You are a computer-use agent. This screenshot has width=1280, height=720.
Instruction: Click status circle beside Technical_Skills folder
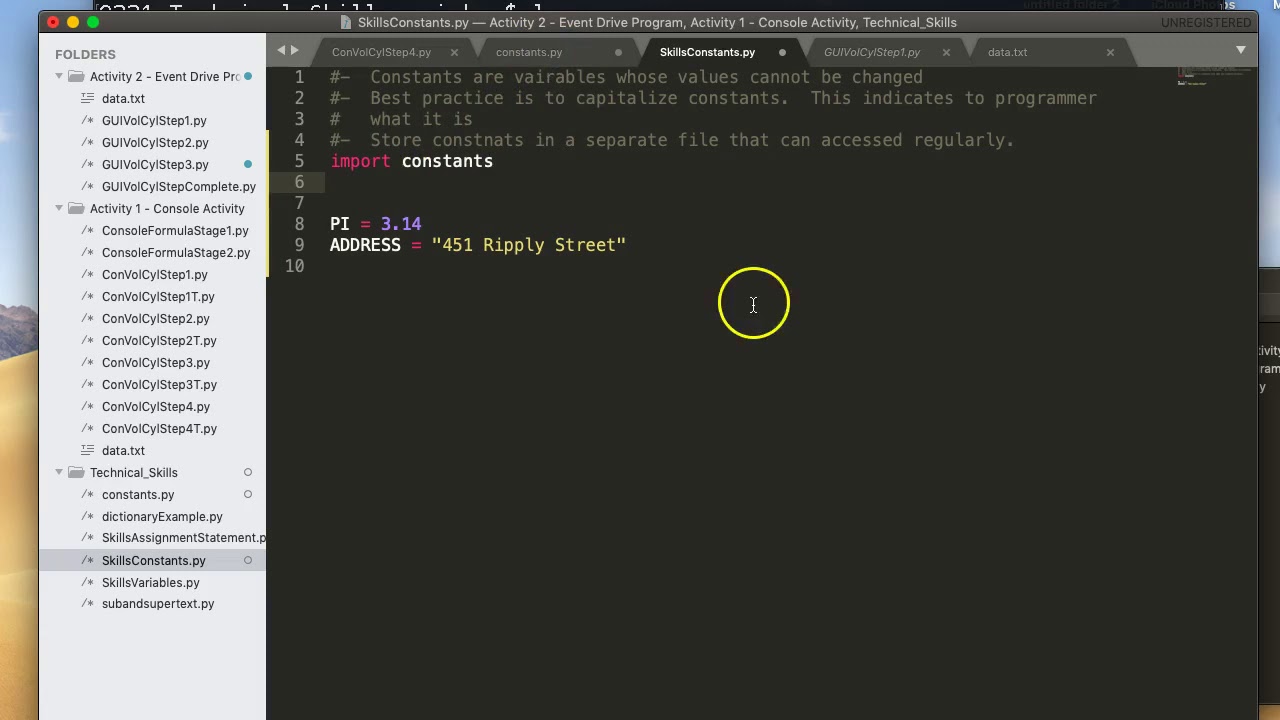click(x=248, y=473)
